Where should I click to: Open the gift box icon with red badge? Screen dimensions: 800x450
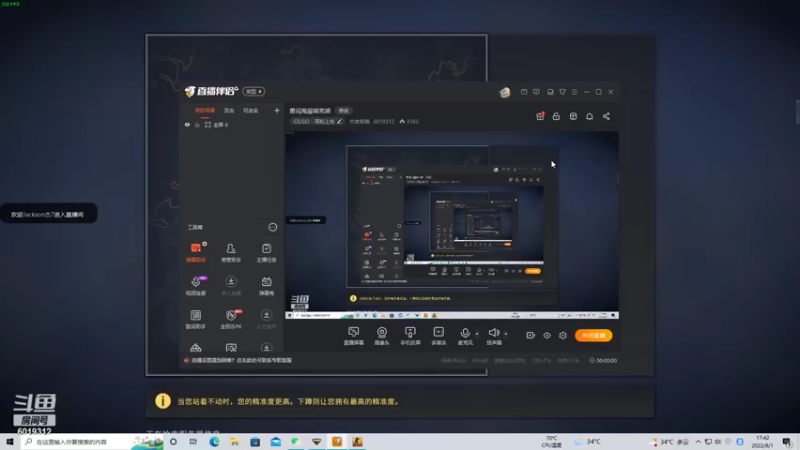540,116
